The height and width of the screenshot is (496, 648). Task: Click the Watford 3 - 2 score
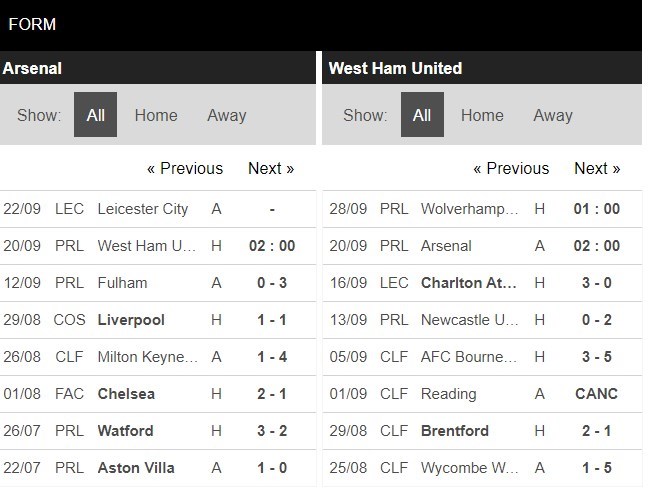point(272,431)
